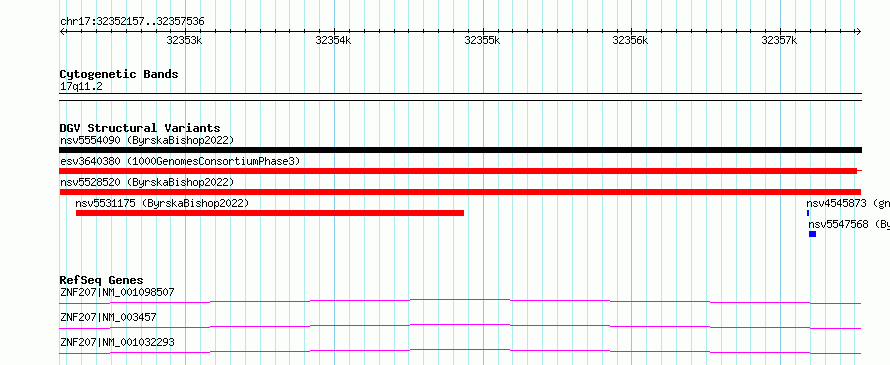Select the 32353k ruler tick label
The height and width of the screenshot is (365, 890).
pyautogui.click(x=184, y=40)
